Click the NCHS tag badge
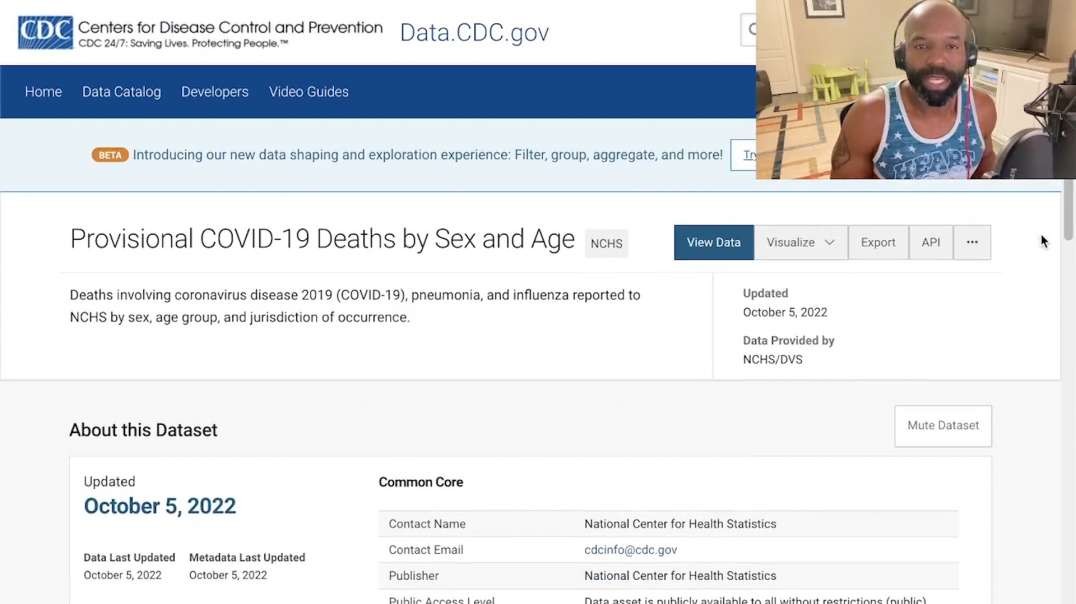This screenshot has width=1076, height=604. pyautogui.click(x=607, y=244)
